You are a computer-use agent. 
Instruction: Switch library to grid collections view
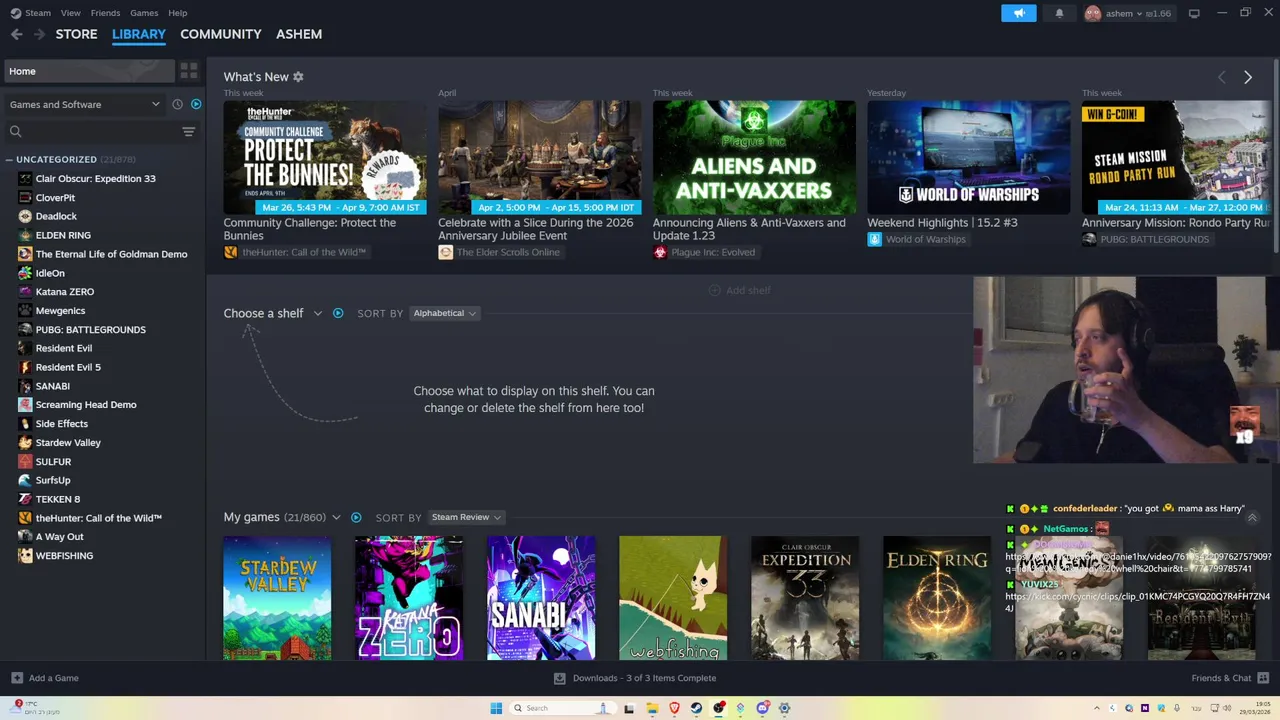(x=189, y=71)
